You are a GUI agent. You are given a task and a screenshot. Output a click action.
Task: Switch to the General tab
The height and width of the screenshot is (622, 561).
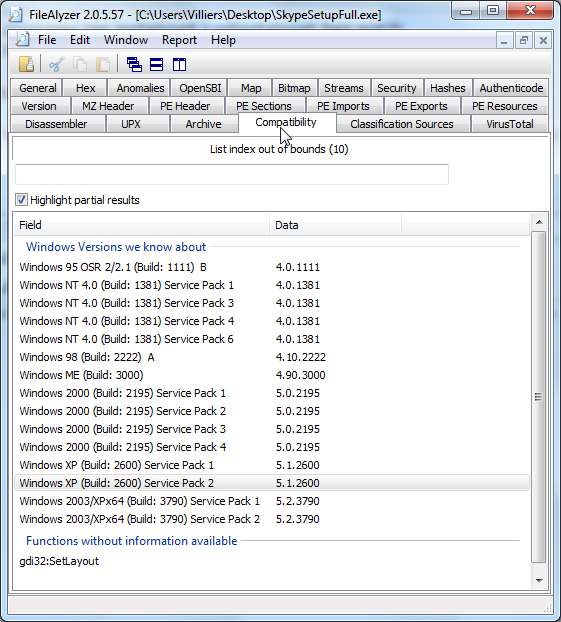pyautogui.click(x=38, y=88)
